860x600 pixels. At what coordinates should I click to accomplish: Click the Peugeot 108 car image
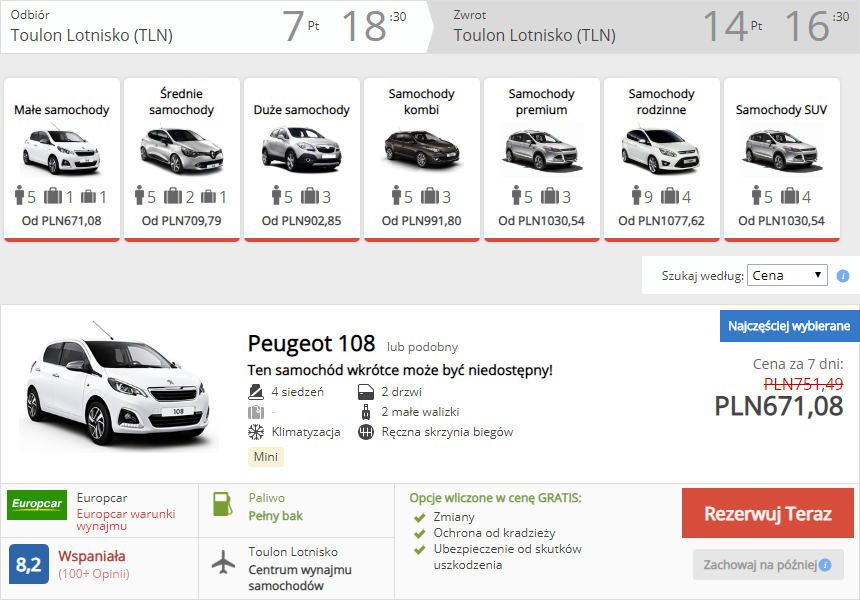coord(118,388)
